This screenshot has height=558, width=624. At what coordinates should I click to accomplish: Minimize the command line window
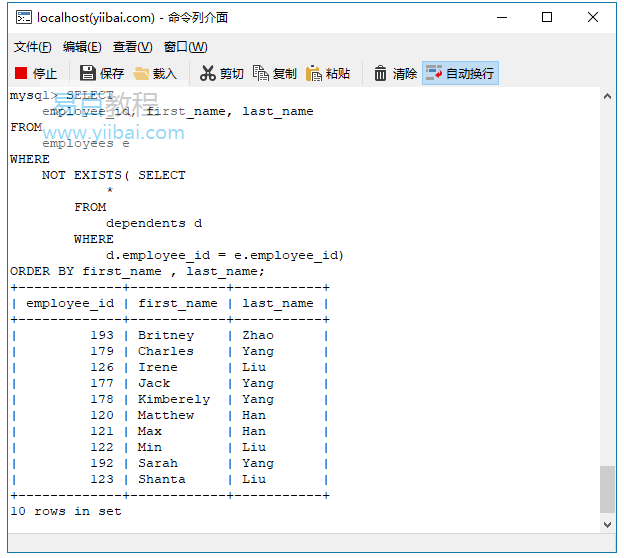click(x=501, y=17)
